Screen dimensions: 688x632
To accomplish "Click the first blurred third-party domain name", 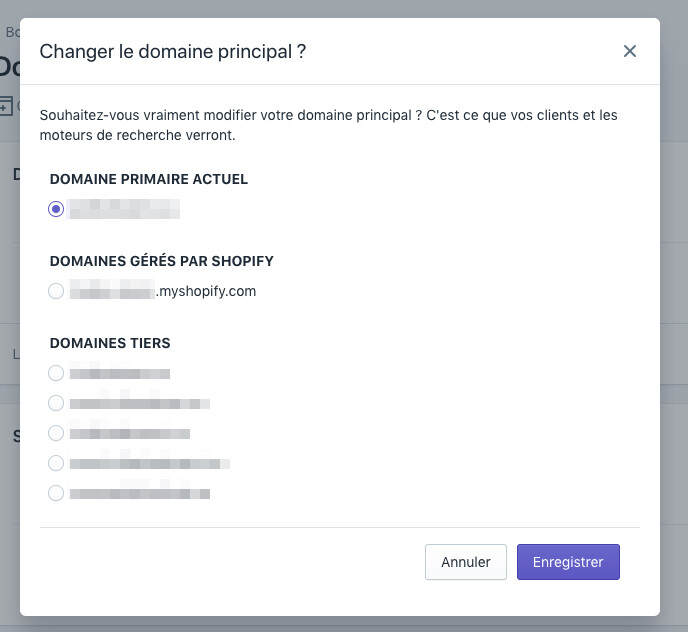I will 120,373.
